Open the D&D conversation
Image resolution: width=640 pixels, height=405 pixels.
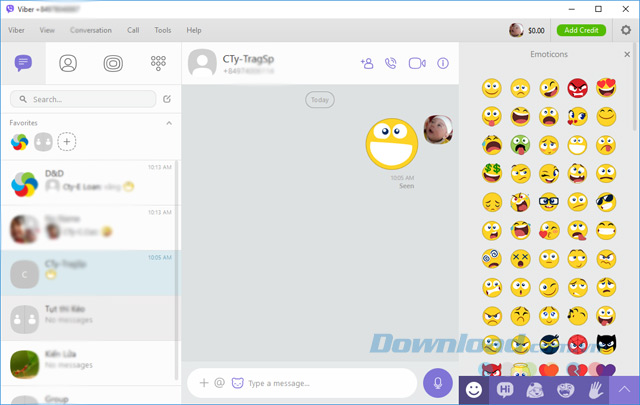[x=90, y=182]
